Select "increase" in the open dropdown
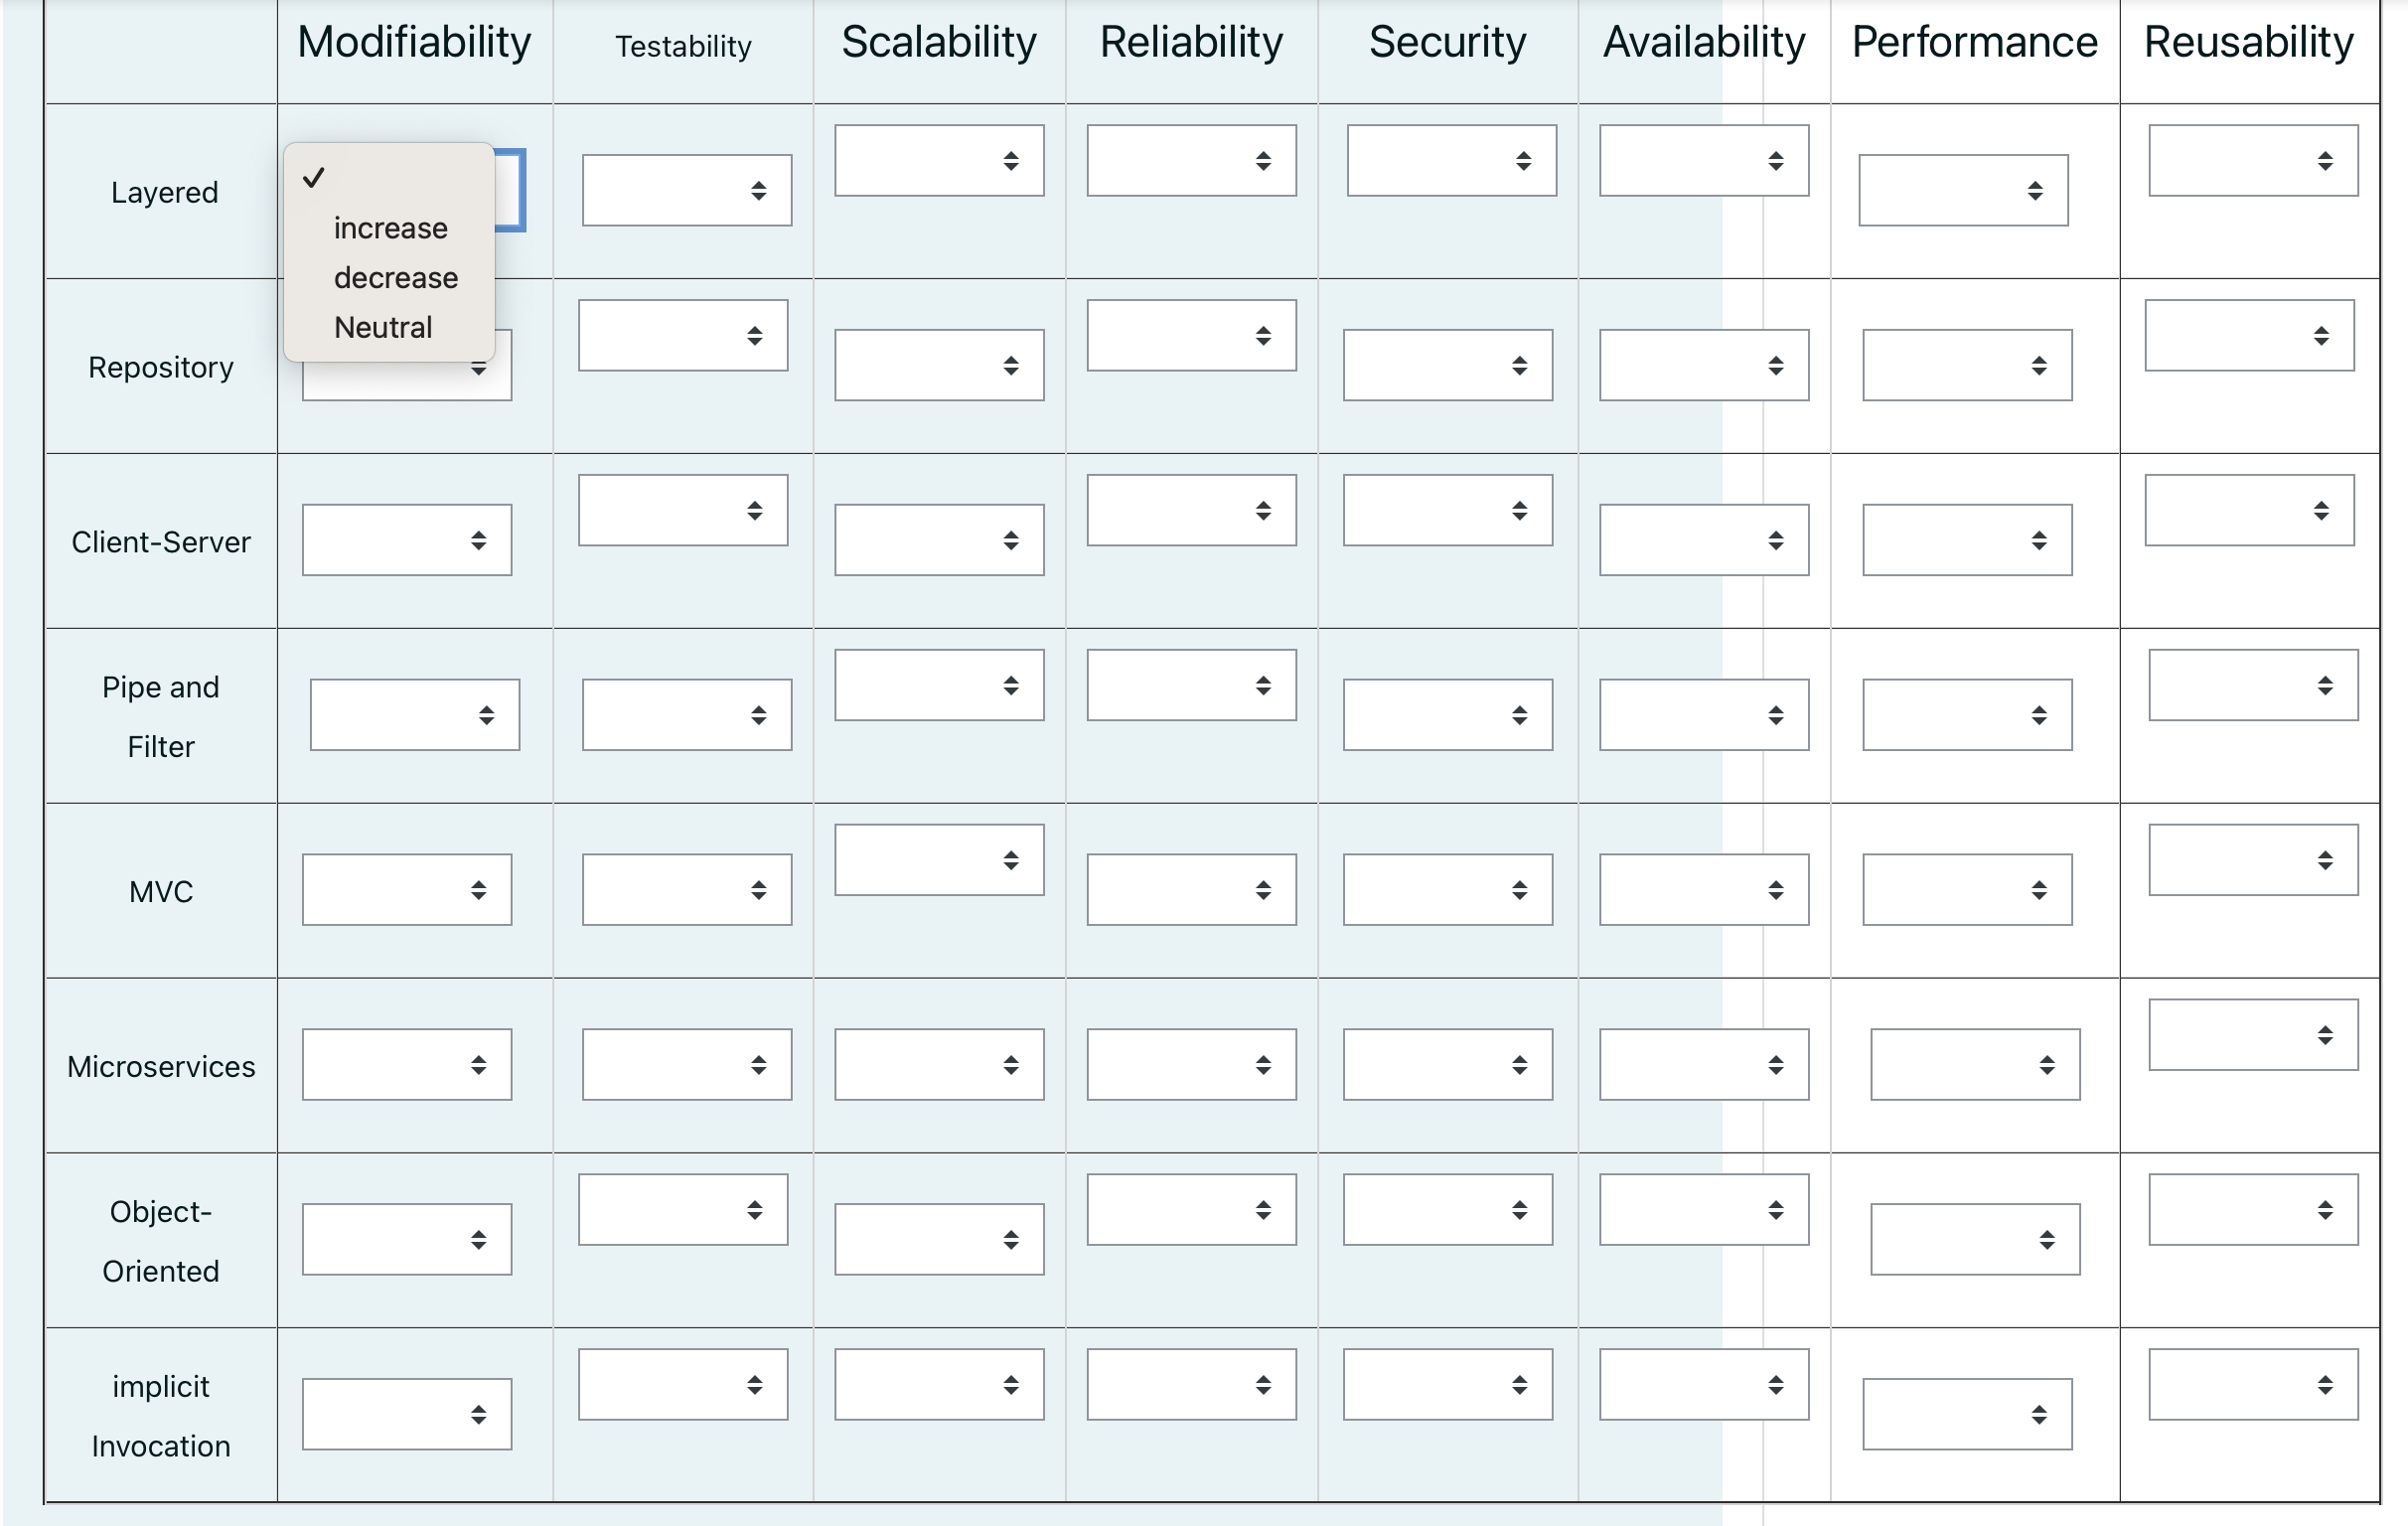2408x1526 pixels. pyautogui.click(x=389, y=227)
